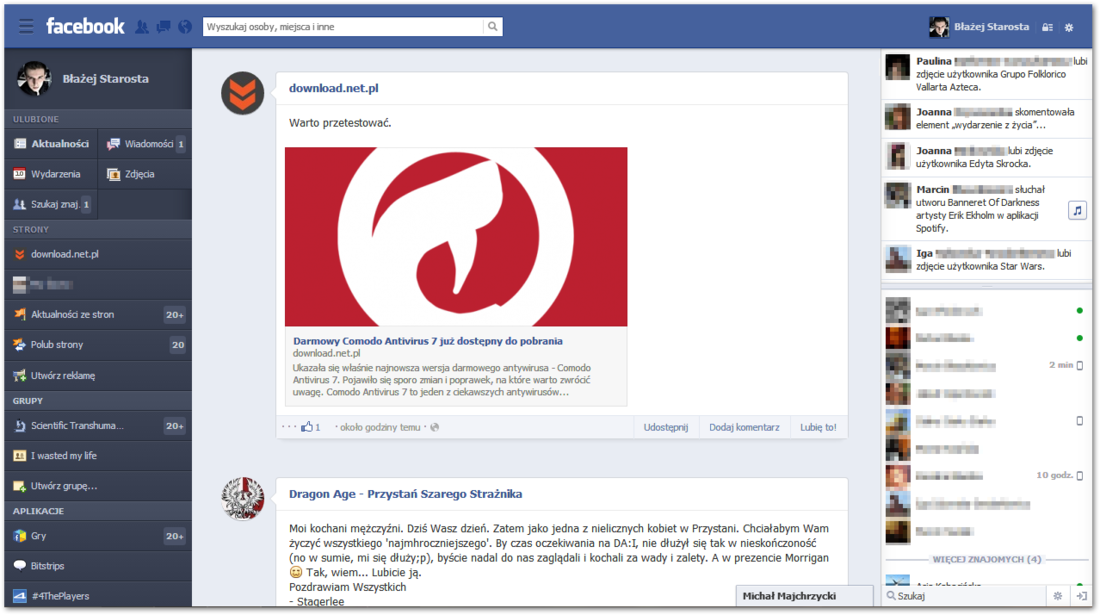This screenshot has height=615, width=1100.
Task: Open the settings gear in top bar
Action: click(1068, 27)
